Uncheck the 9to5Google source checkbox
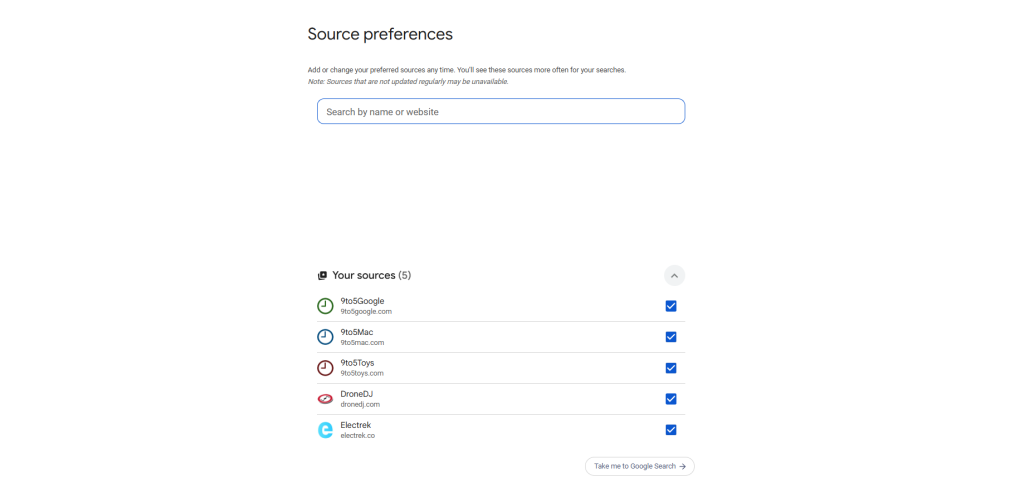 (671, 306)
